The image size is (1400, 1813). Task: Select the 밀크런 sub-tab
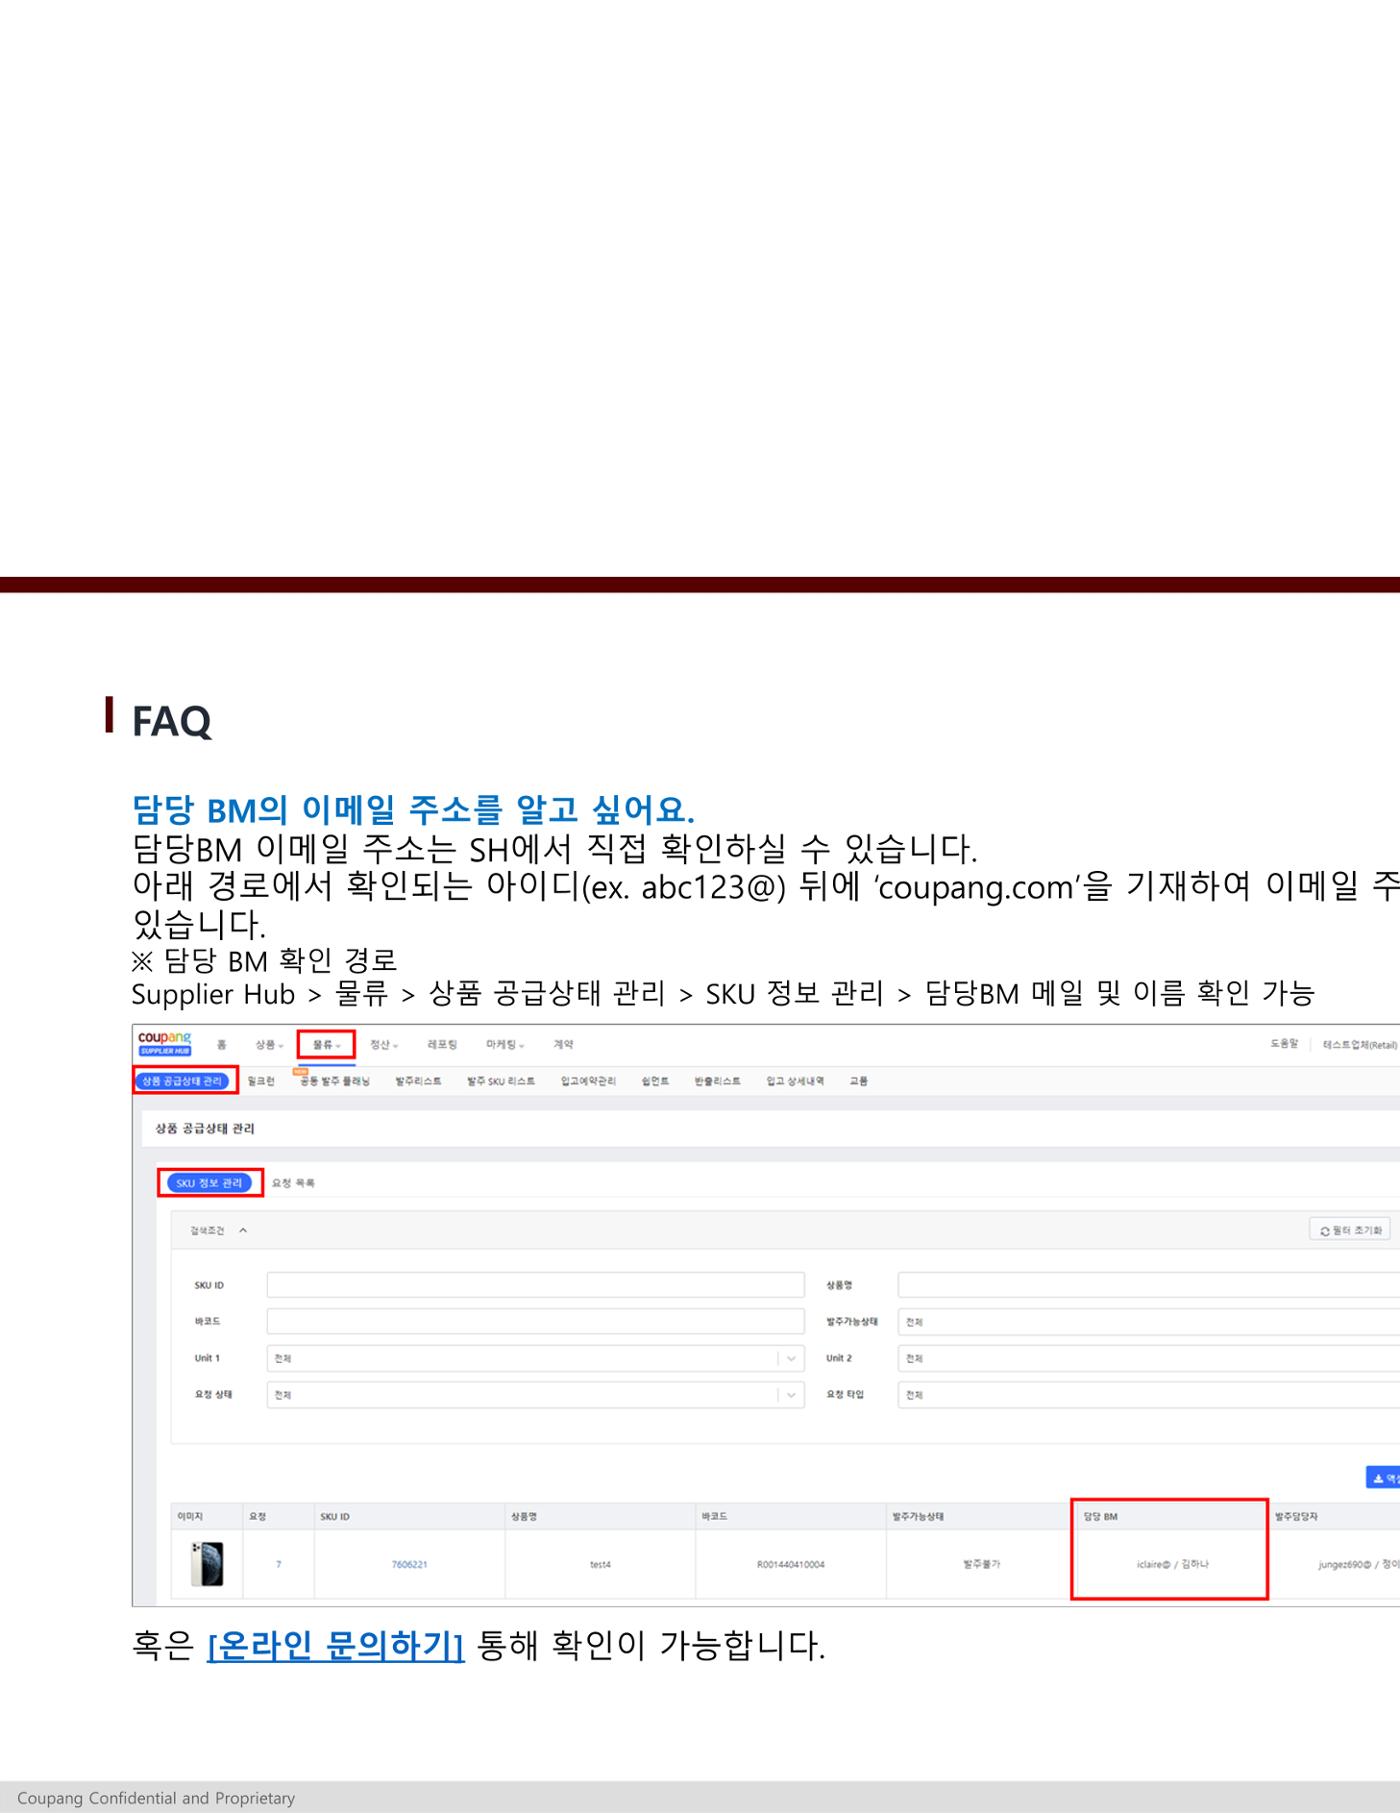coord(261,1081)
